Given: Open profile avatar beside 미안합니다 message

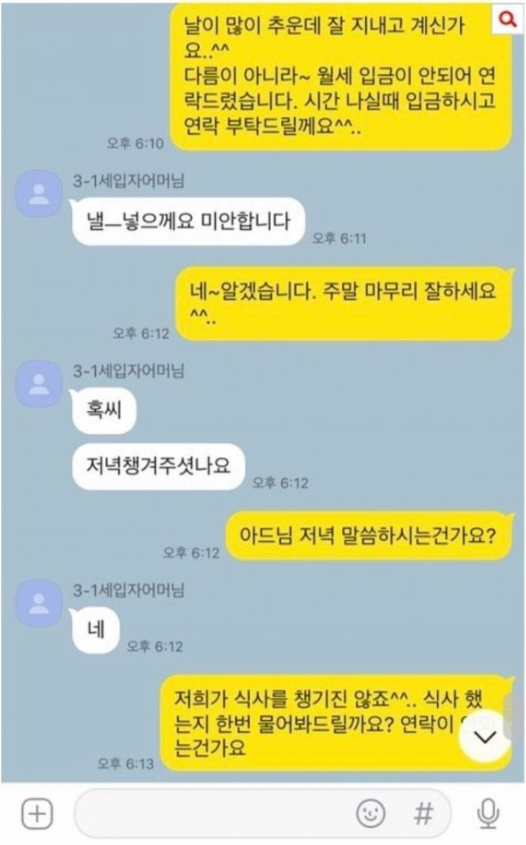Looking at the screenshot, I should tap(38, 194).
